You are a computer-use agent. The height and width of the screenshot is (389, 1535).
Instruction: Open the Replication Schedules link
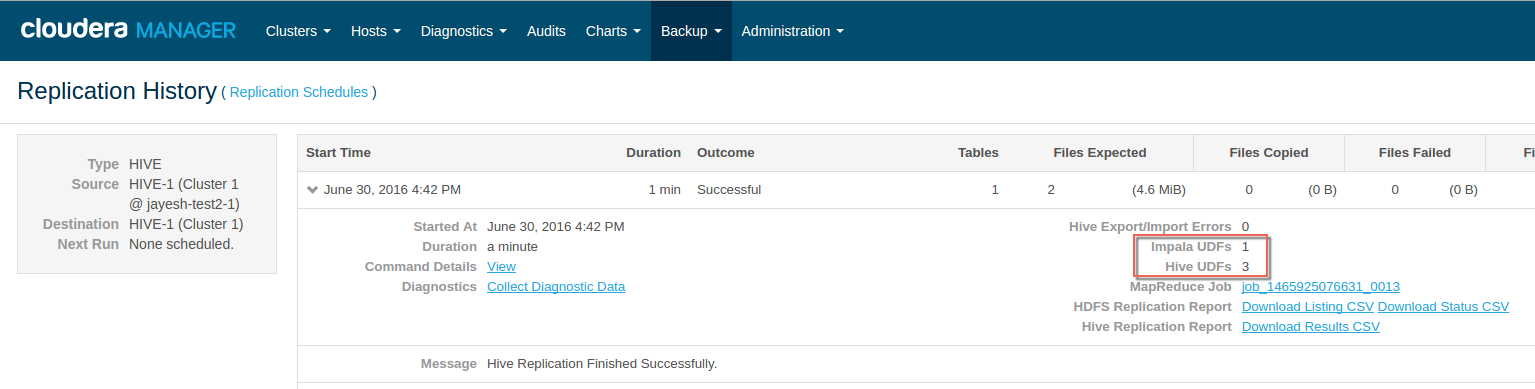tap(299, 92)
